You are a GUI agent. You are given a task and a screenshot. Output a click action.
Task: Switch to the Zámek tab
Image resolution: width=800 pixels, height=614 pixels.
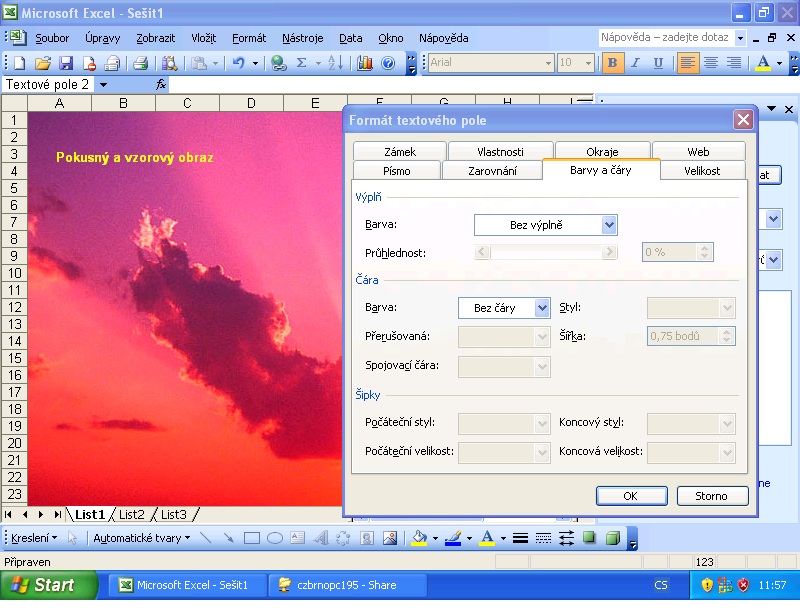tap(399, 152)
